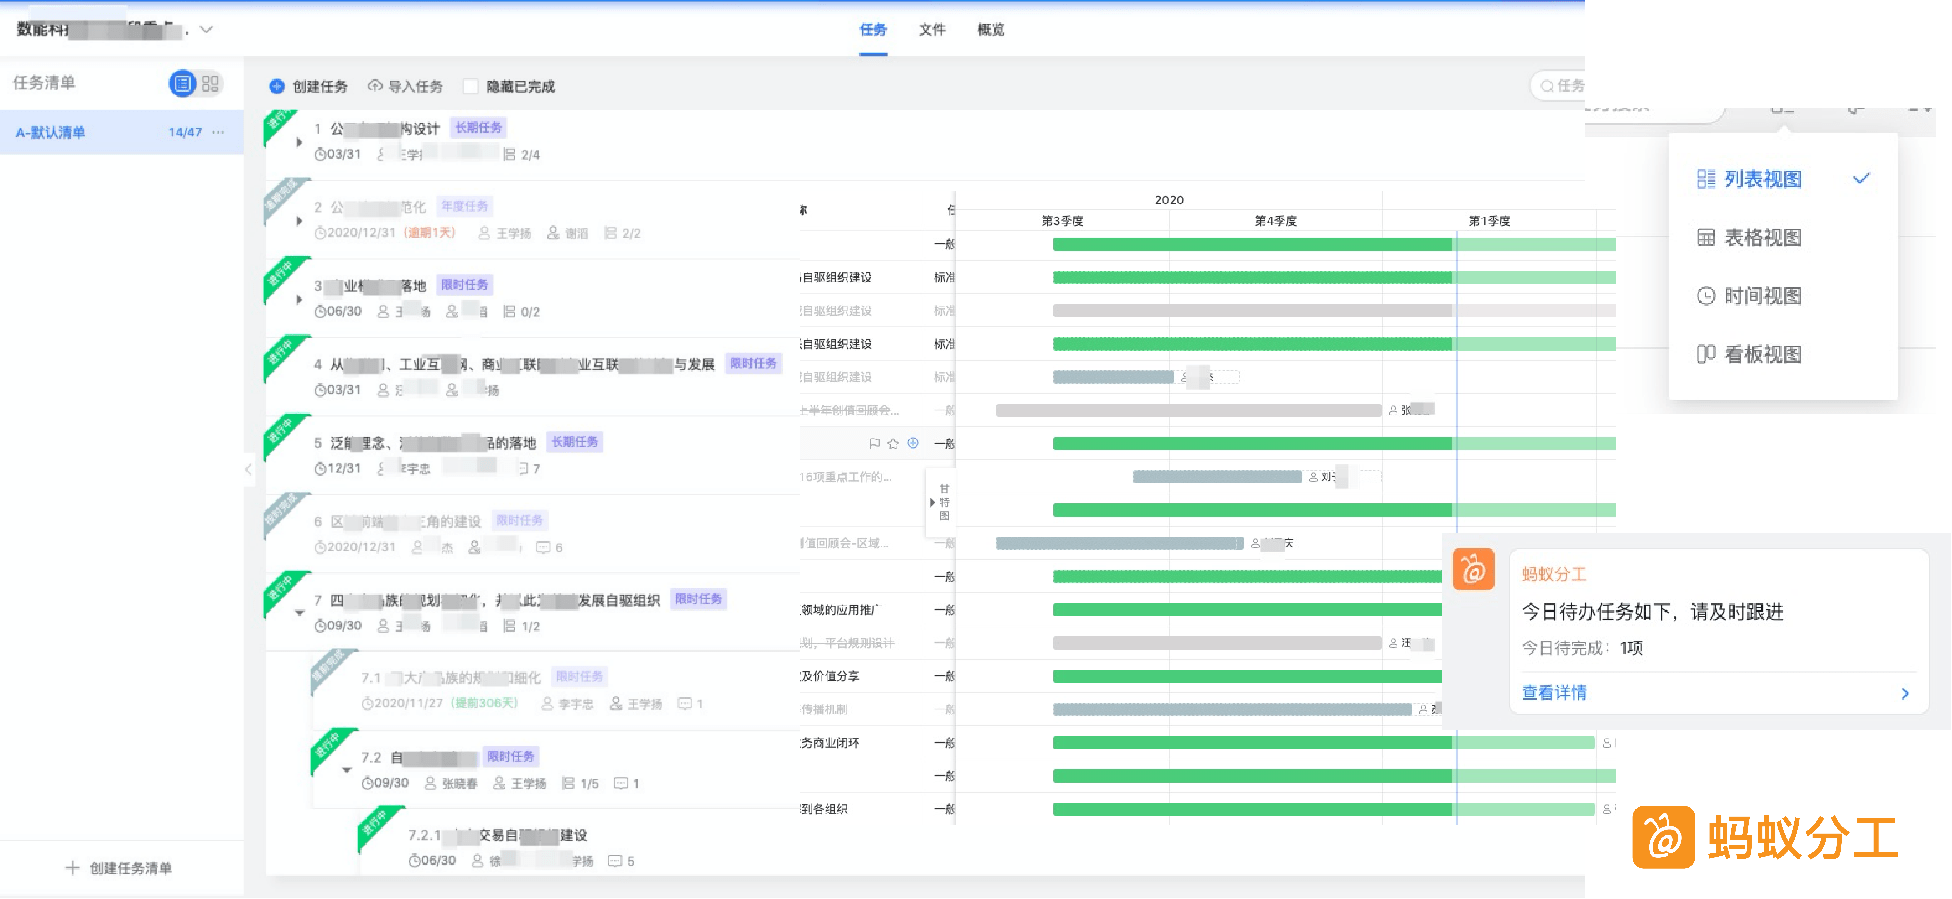Open the 概览 tab
The width and height of the screenshot is (1952, 899).
[991, 30]
